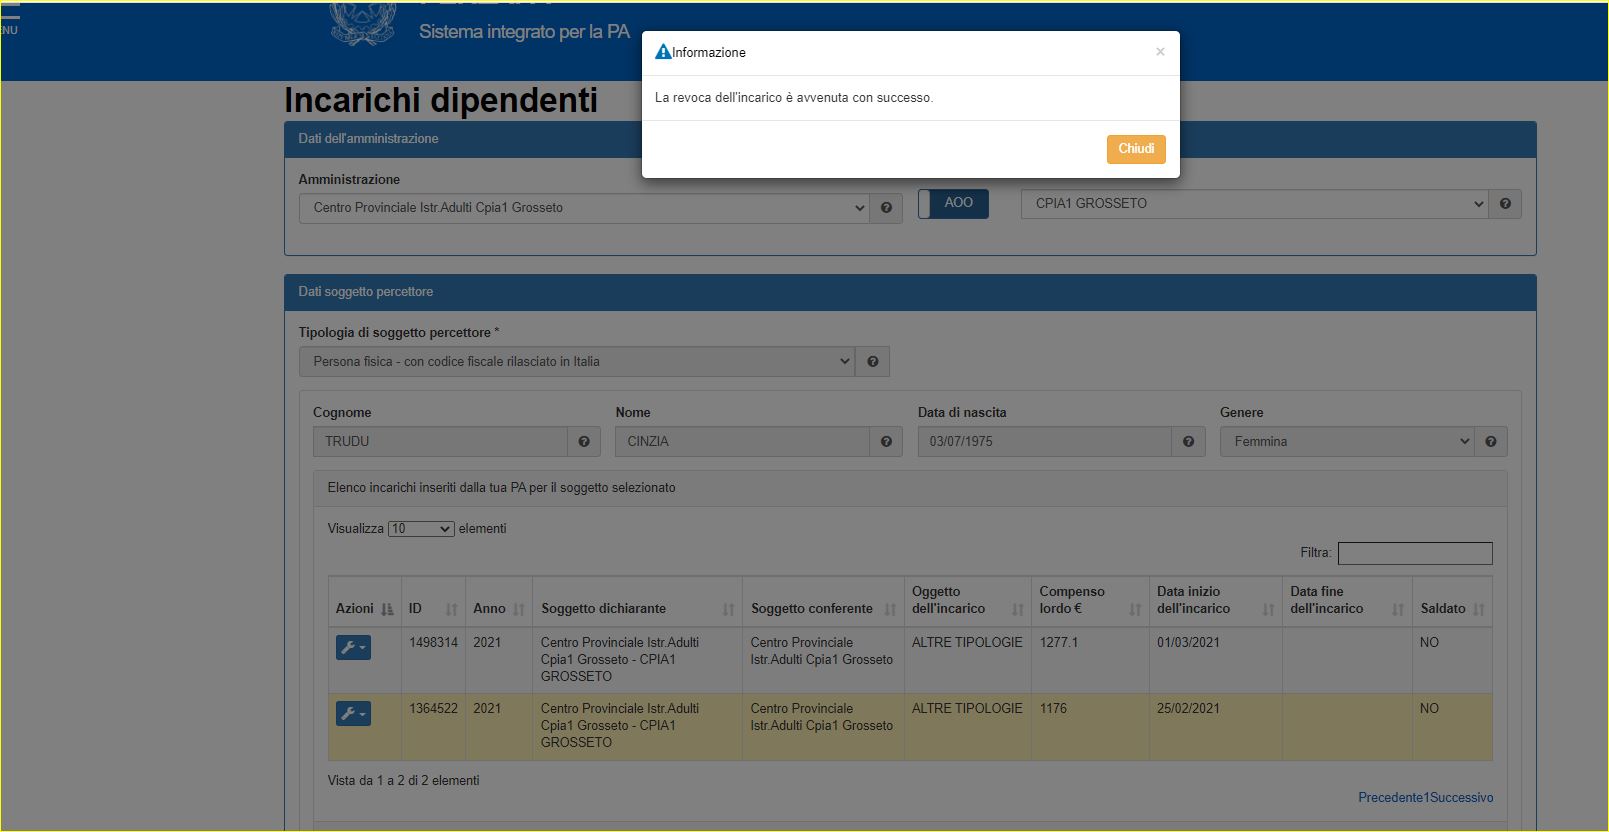Open wrench actions menu for ID 1498314

[353, 648]
